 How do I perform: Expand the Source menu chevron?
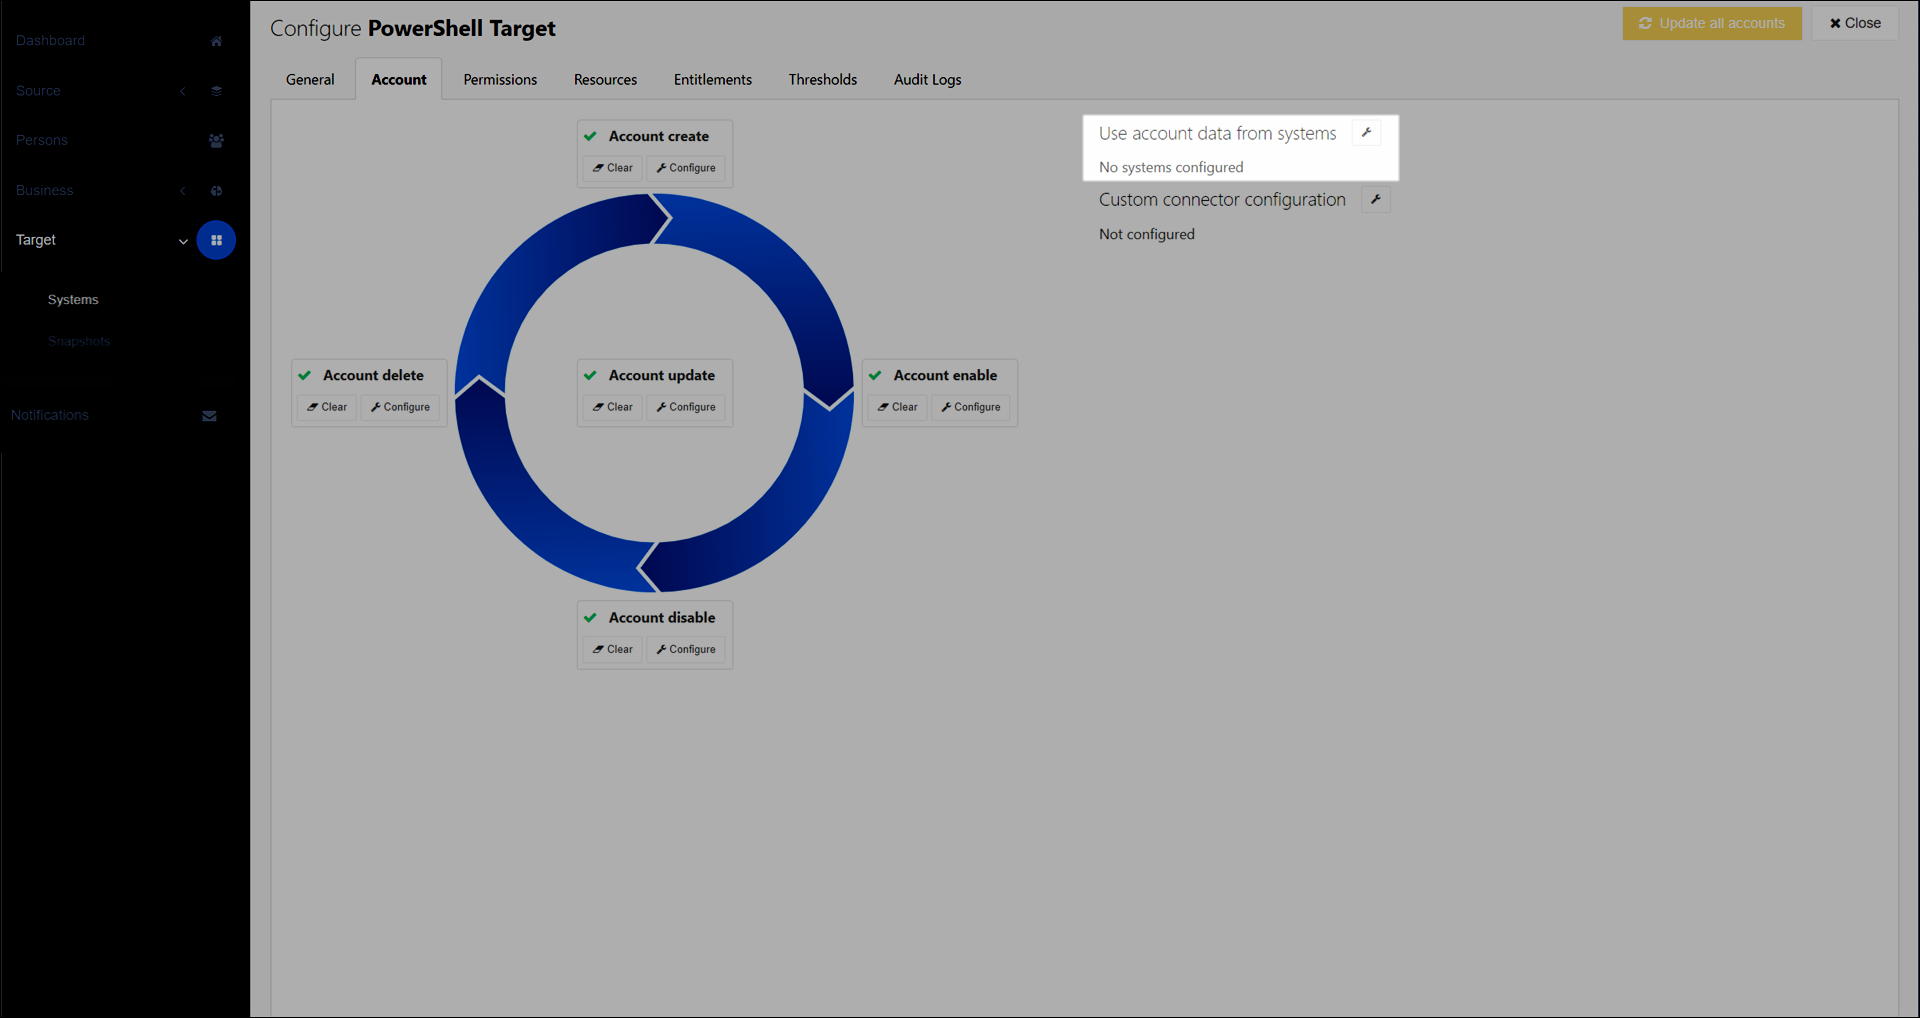pos(183,91)
